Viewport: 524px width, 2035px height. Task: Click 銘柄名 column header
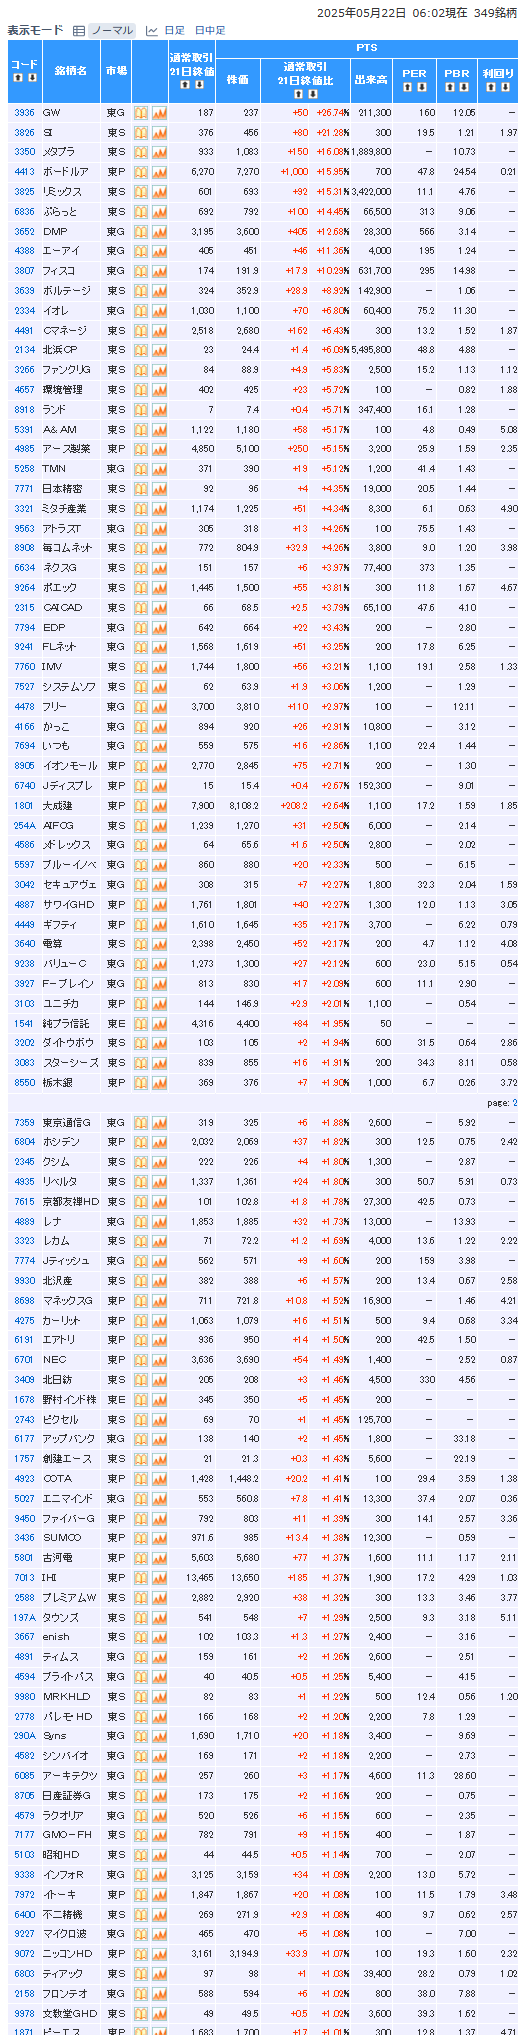click(70, 71)
